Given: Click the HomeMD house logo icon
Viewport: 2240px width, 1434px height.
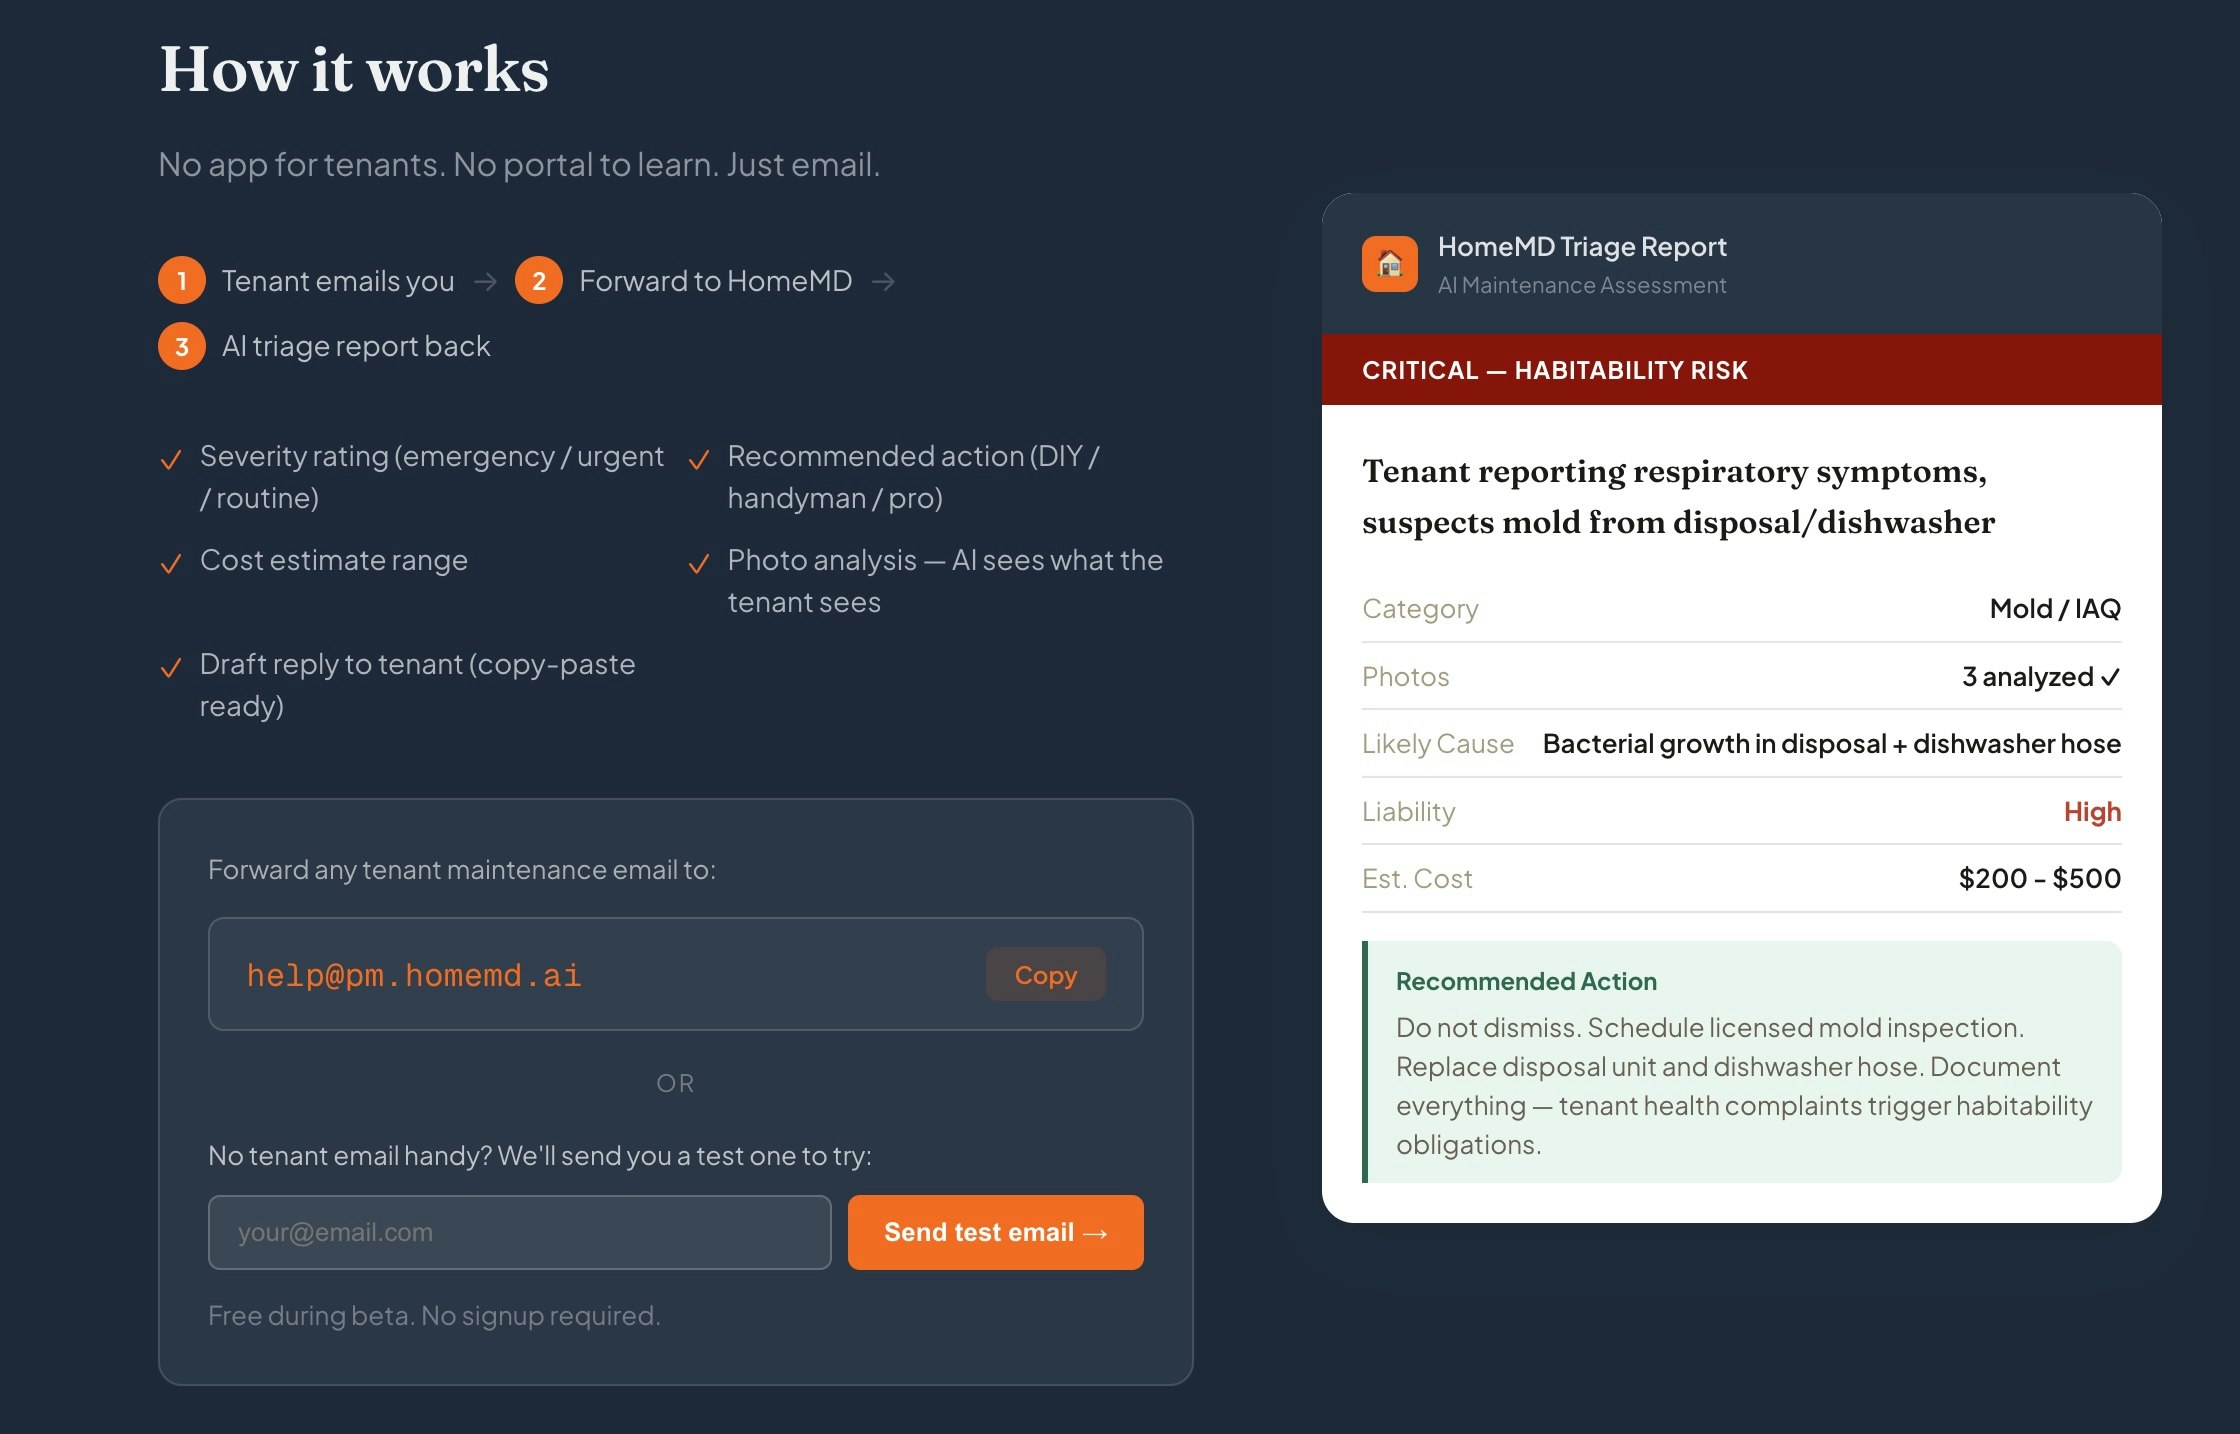Looking at the screenshot, I should click(1389, 264).
